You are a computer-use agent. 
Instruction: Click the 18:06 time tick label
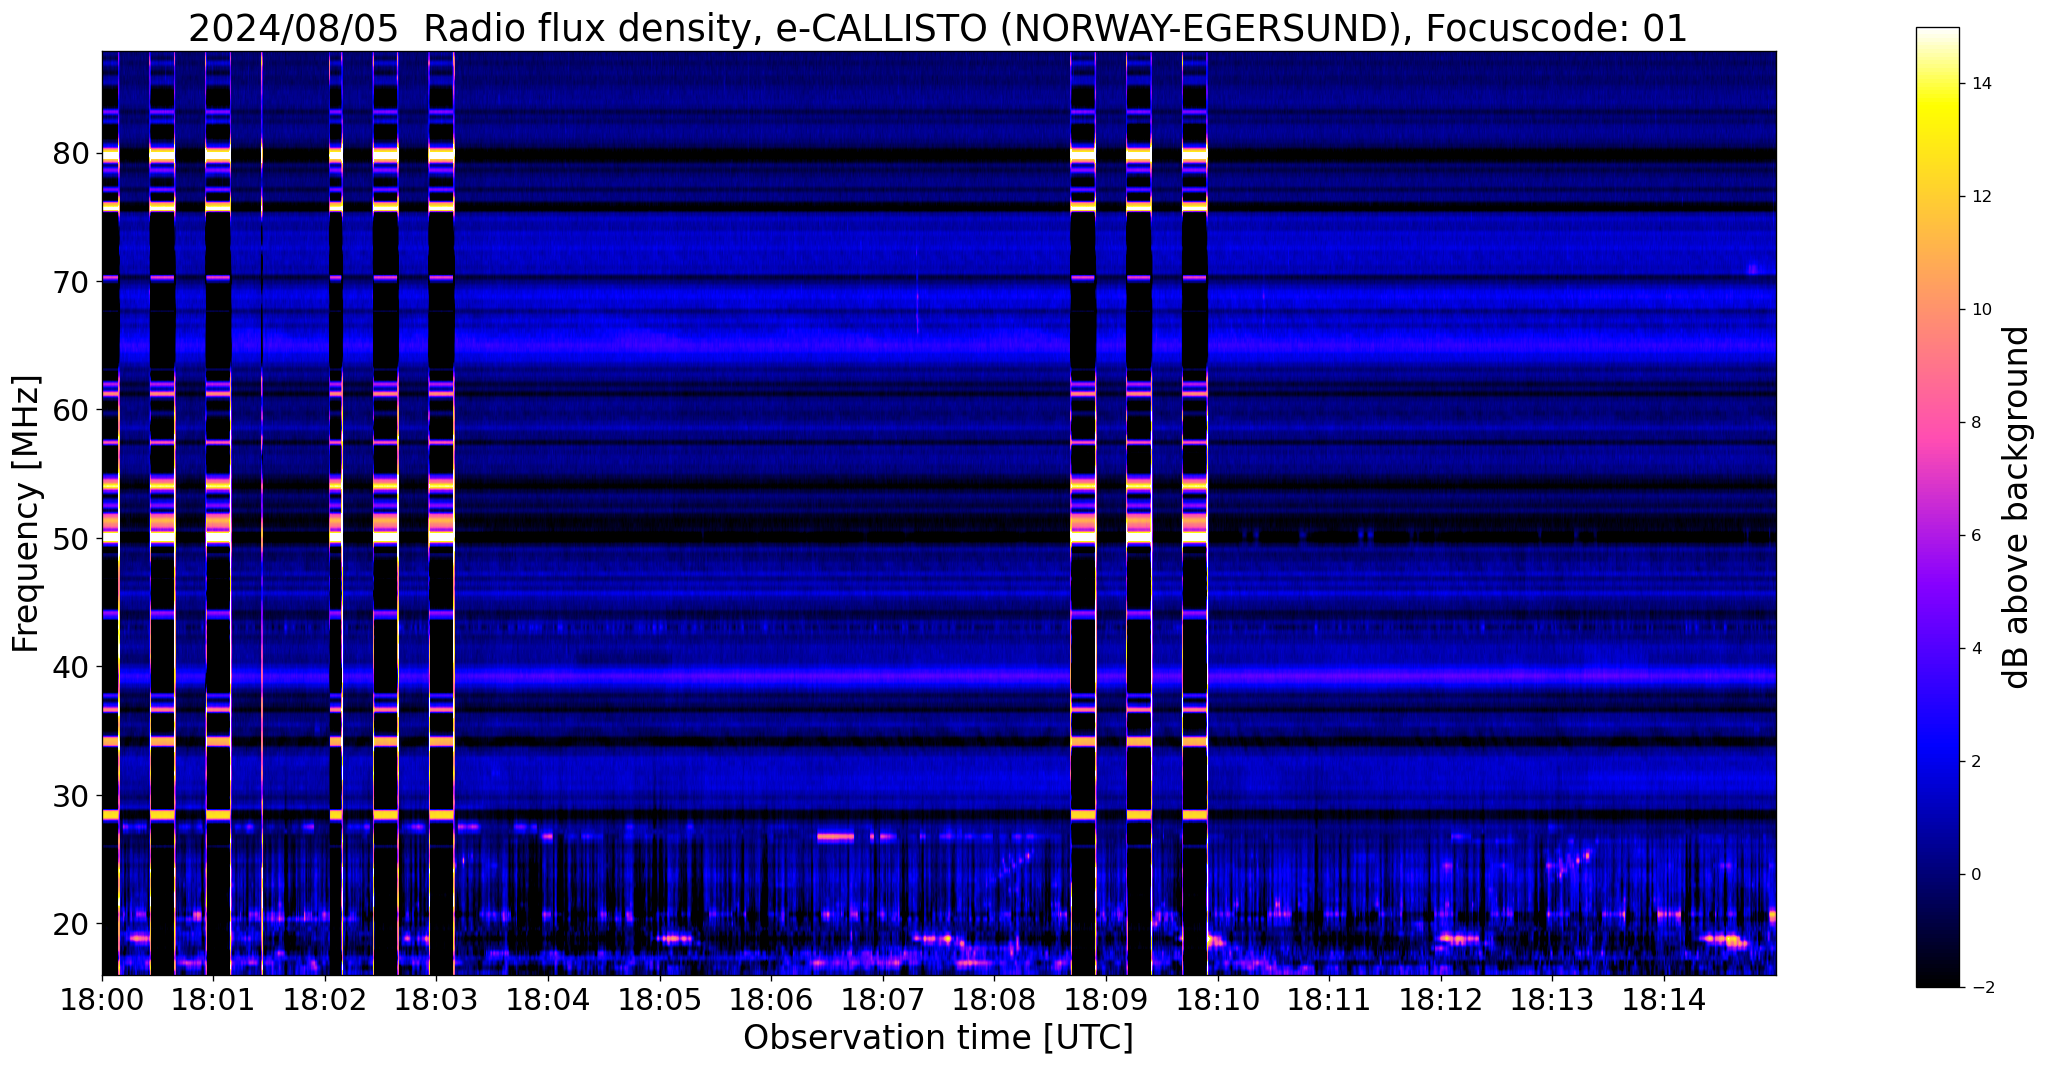[771, 1000]
